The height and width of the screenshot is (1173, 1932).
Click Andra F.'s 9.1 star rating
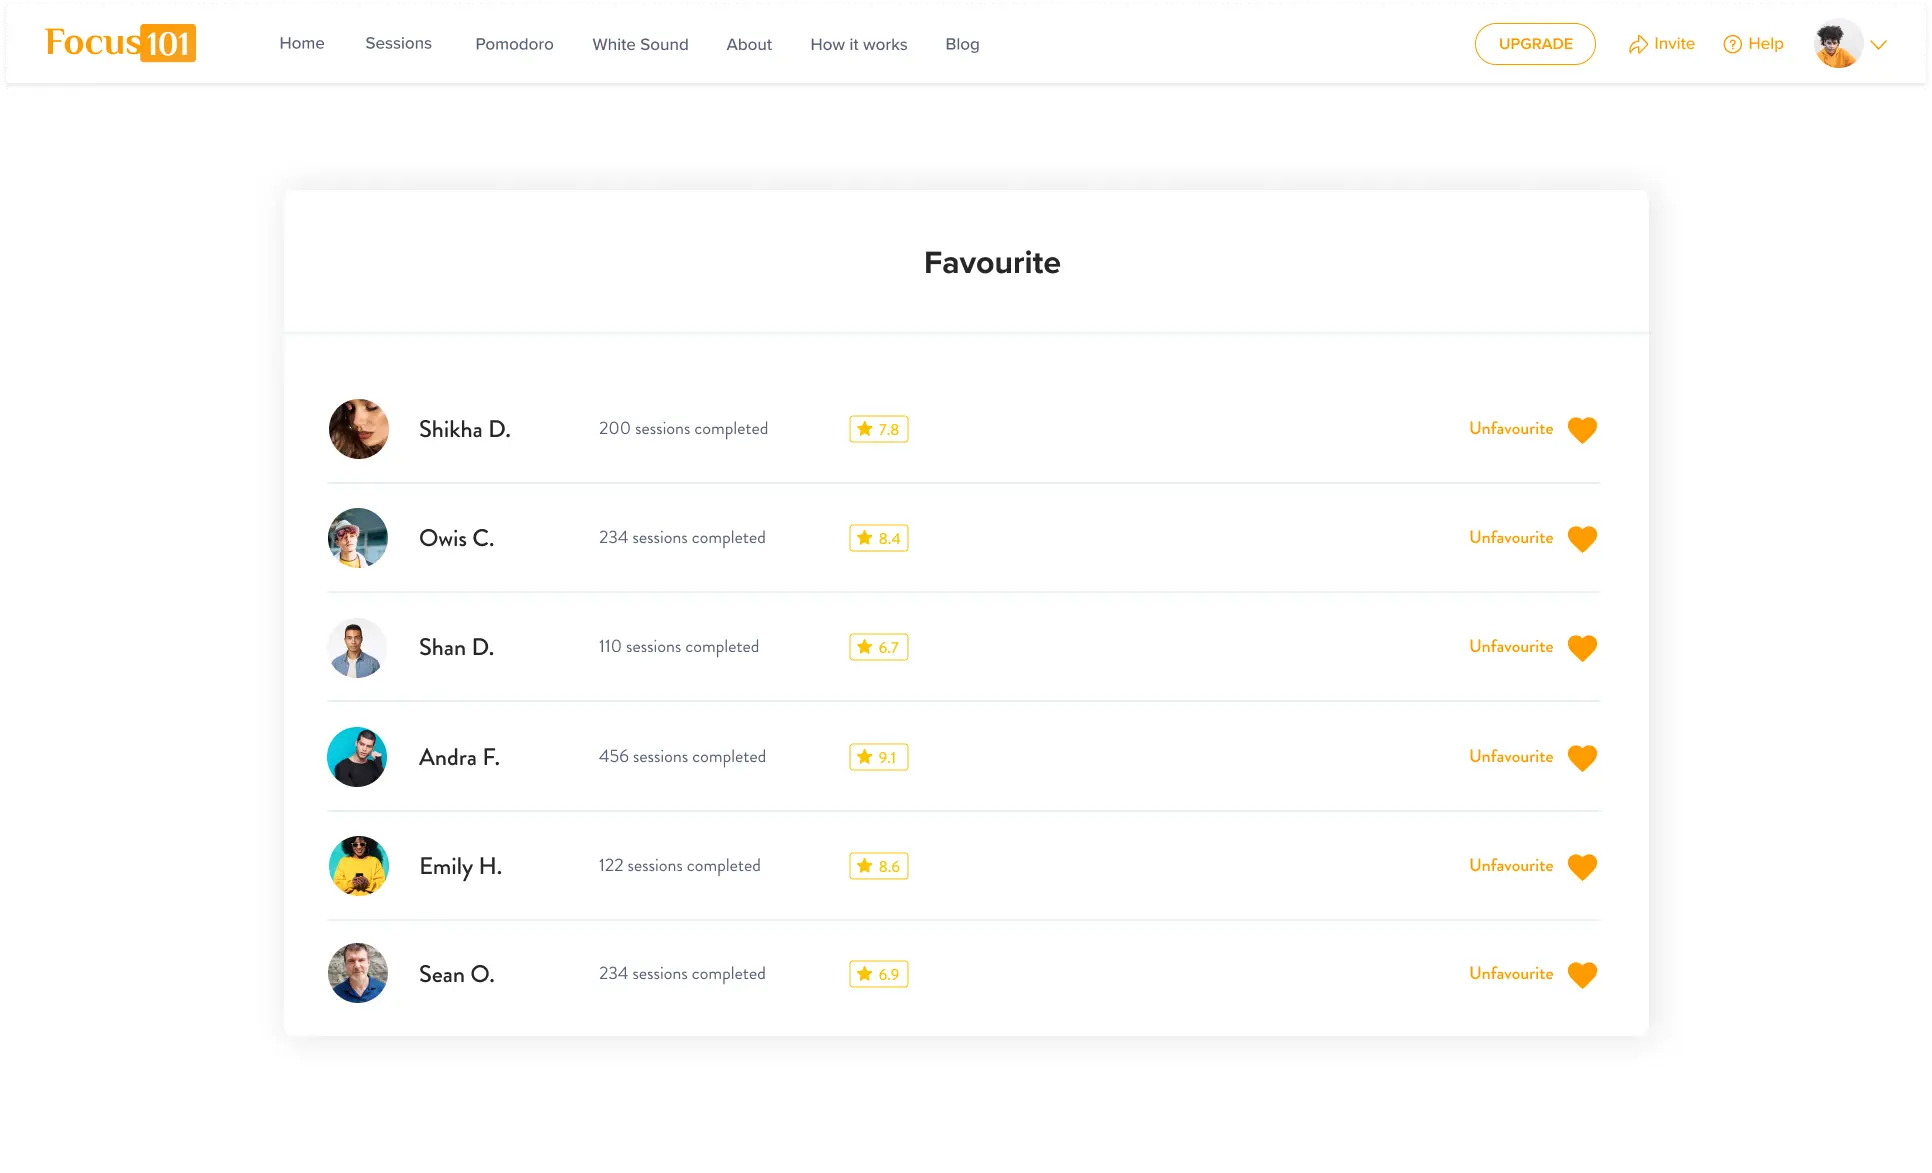coord(878,757)
